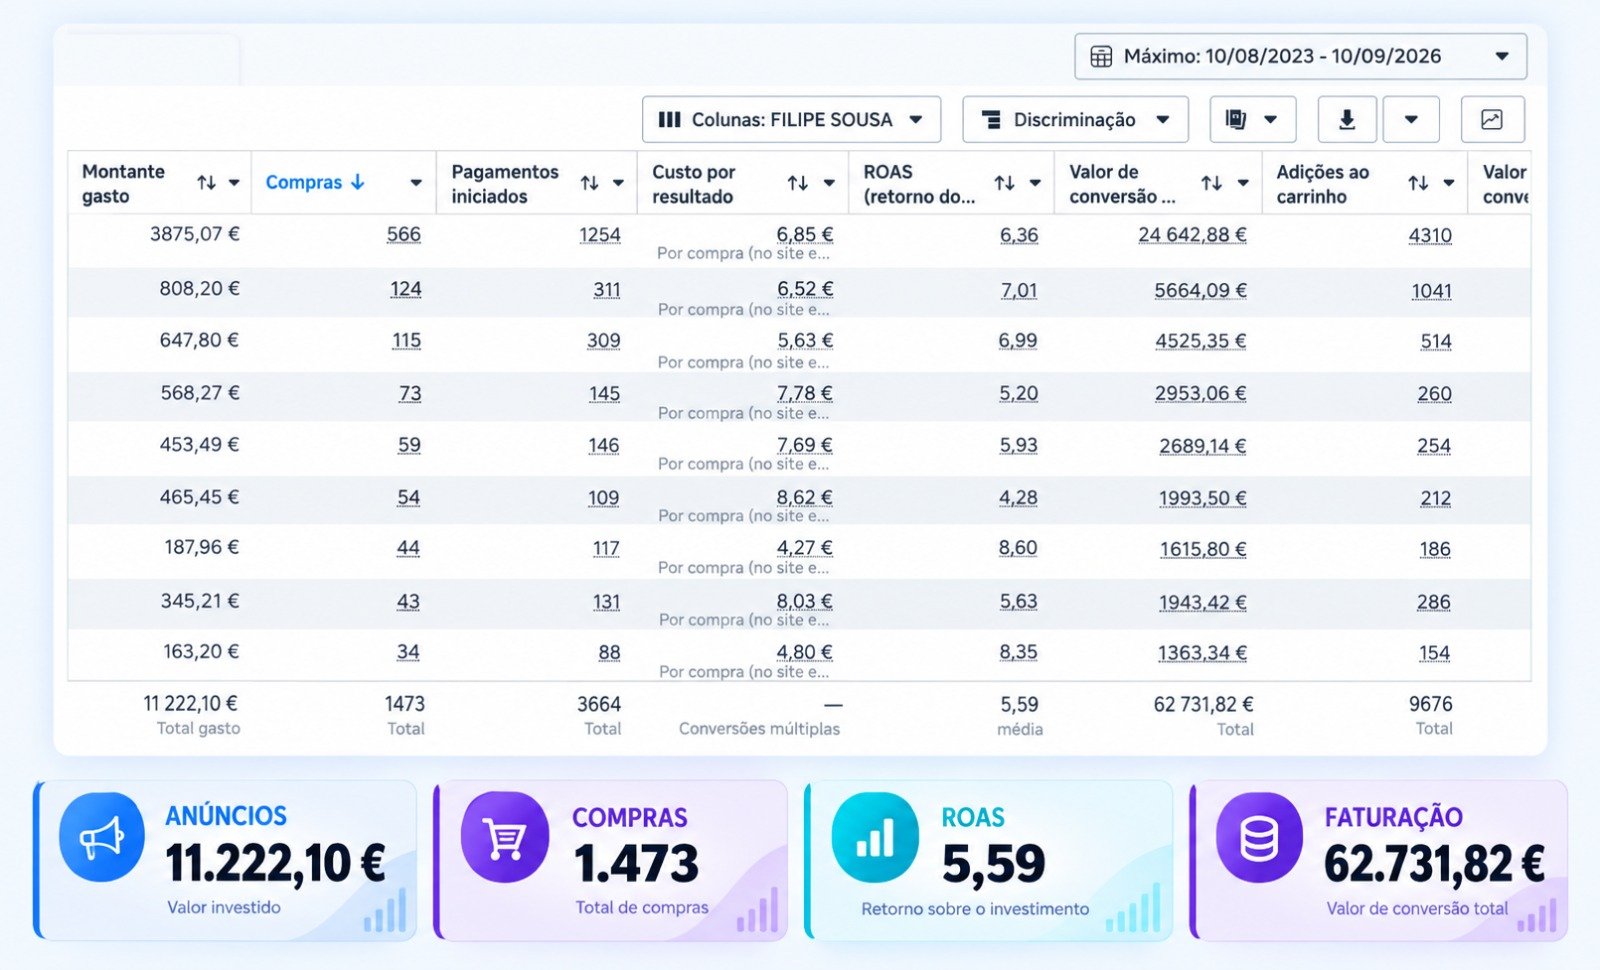The height and width of the screenshot is (970, 1600).
Task: Click the 1254 payments initiated value
Action: coord(600,234)
